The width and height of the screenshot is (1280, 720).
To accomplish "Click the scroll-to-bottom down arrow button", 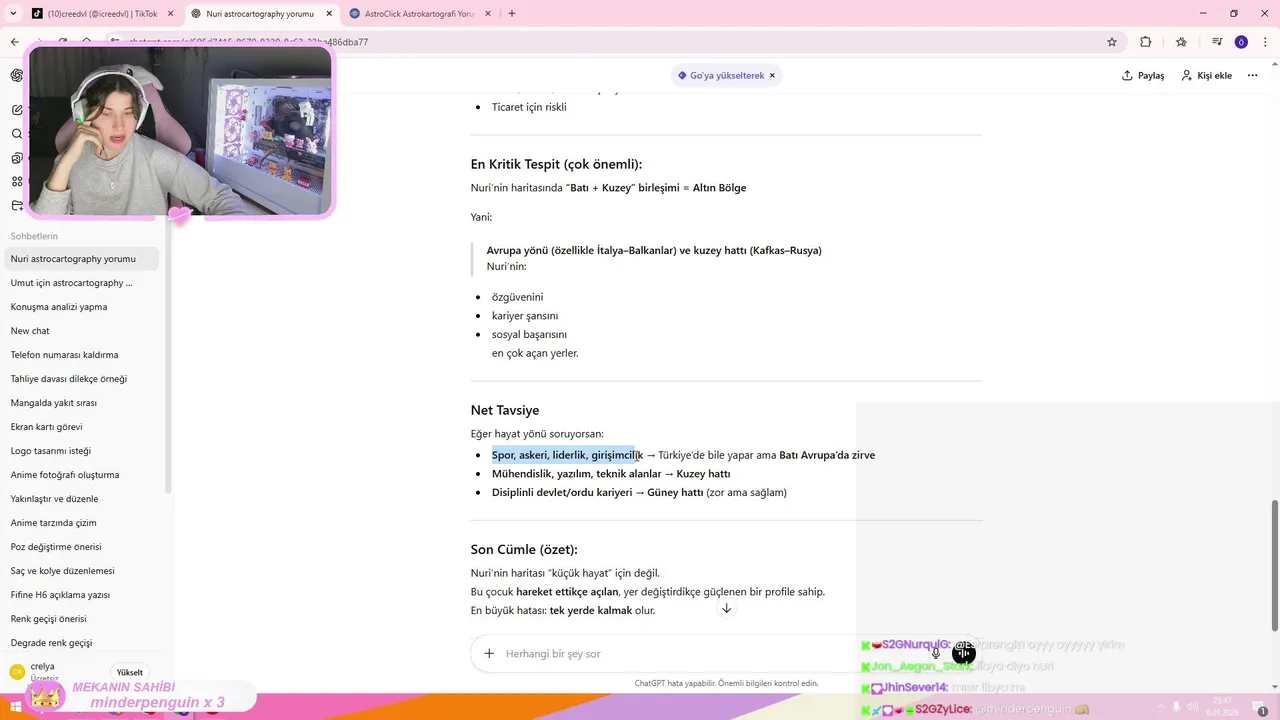I will (x=727, y=609).
